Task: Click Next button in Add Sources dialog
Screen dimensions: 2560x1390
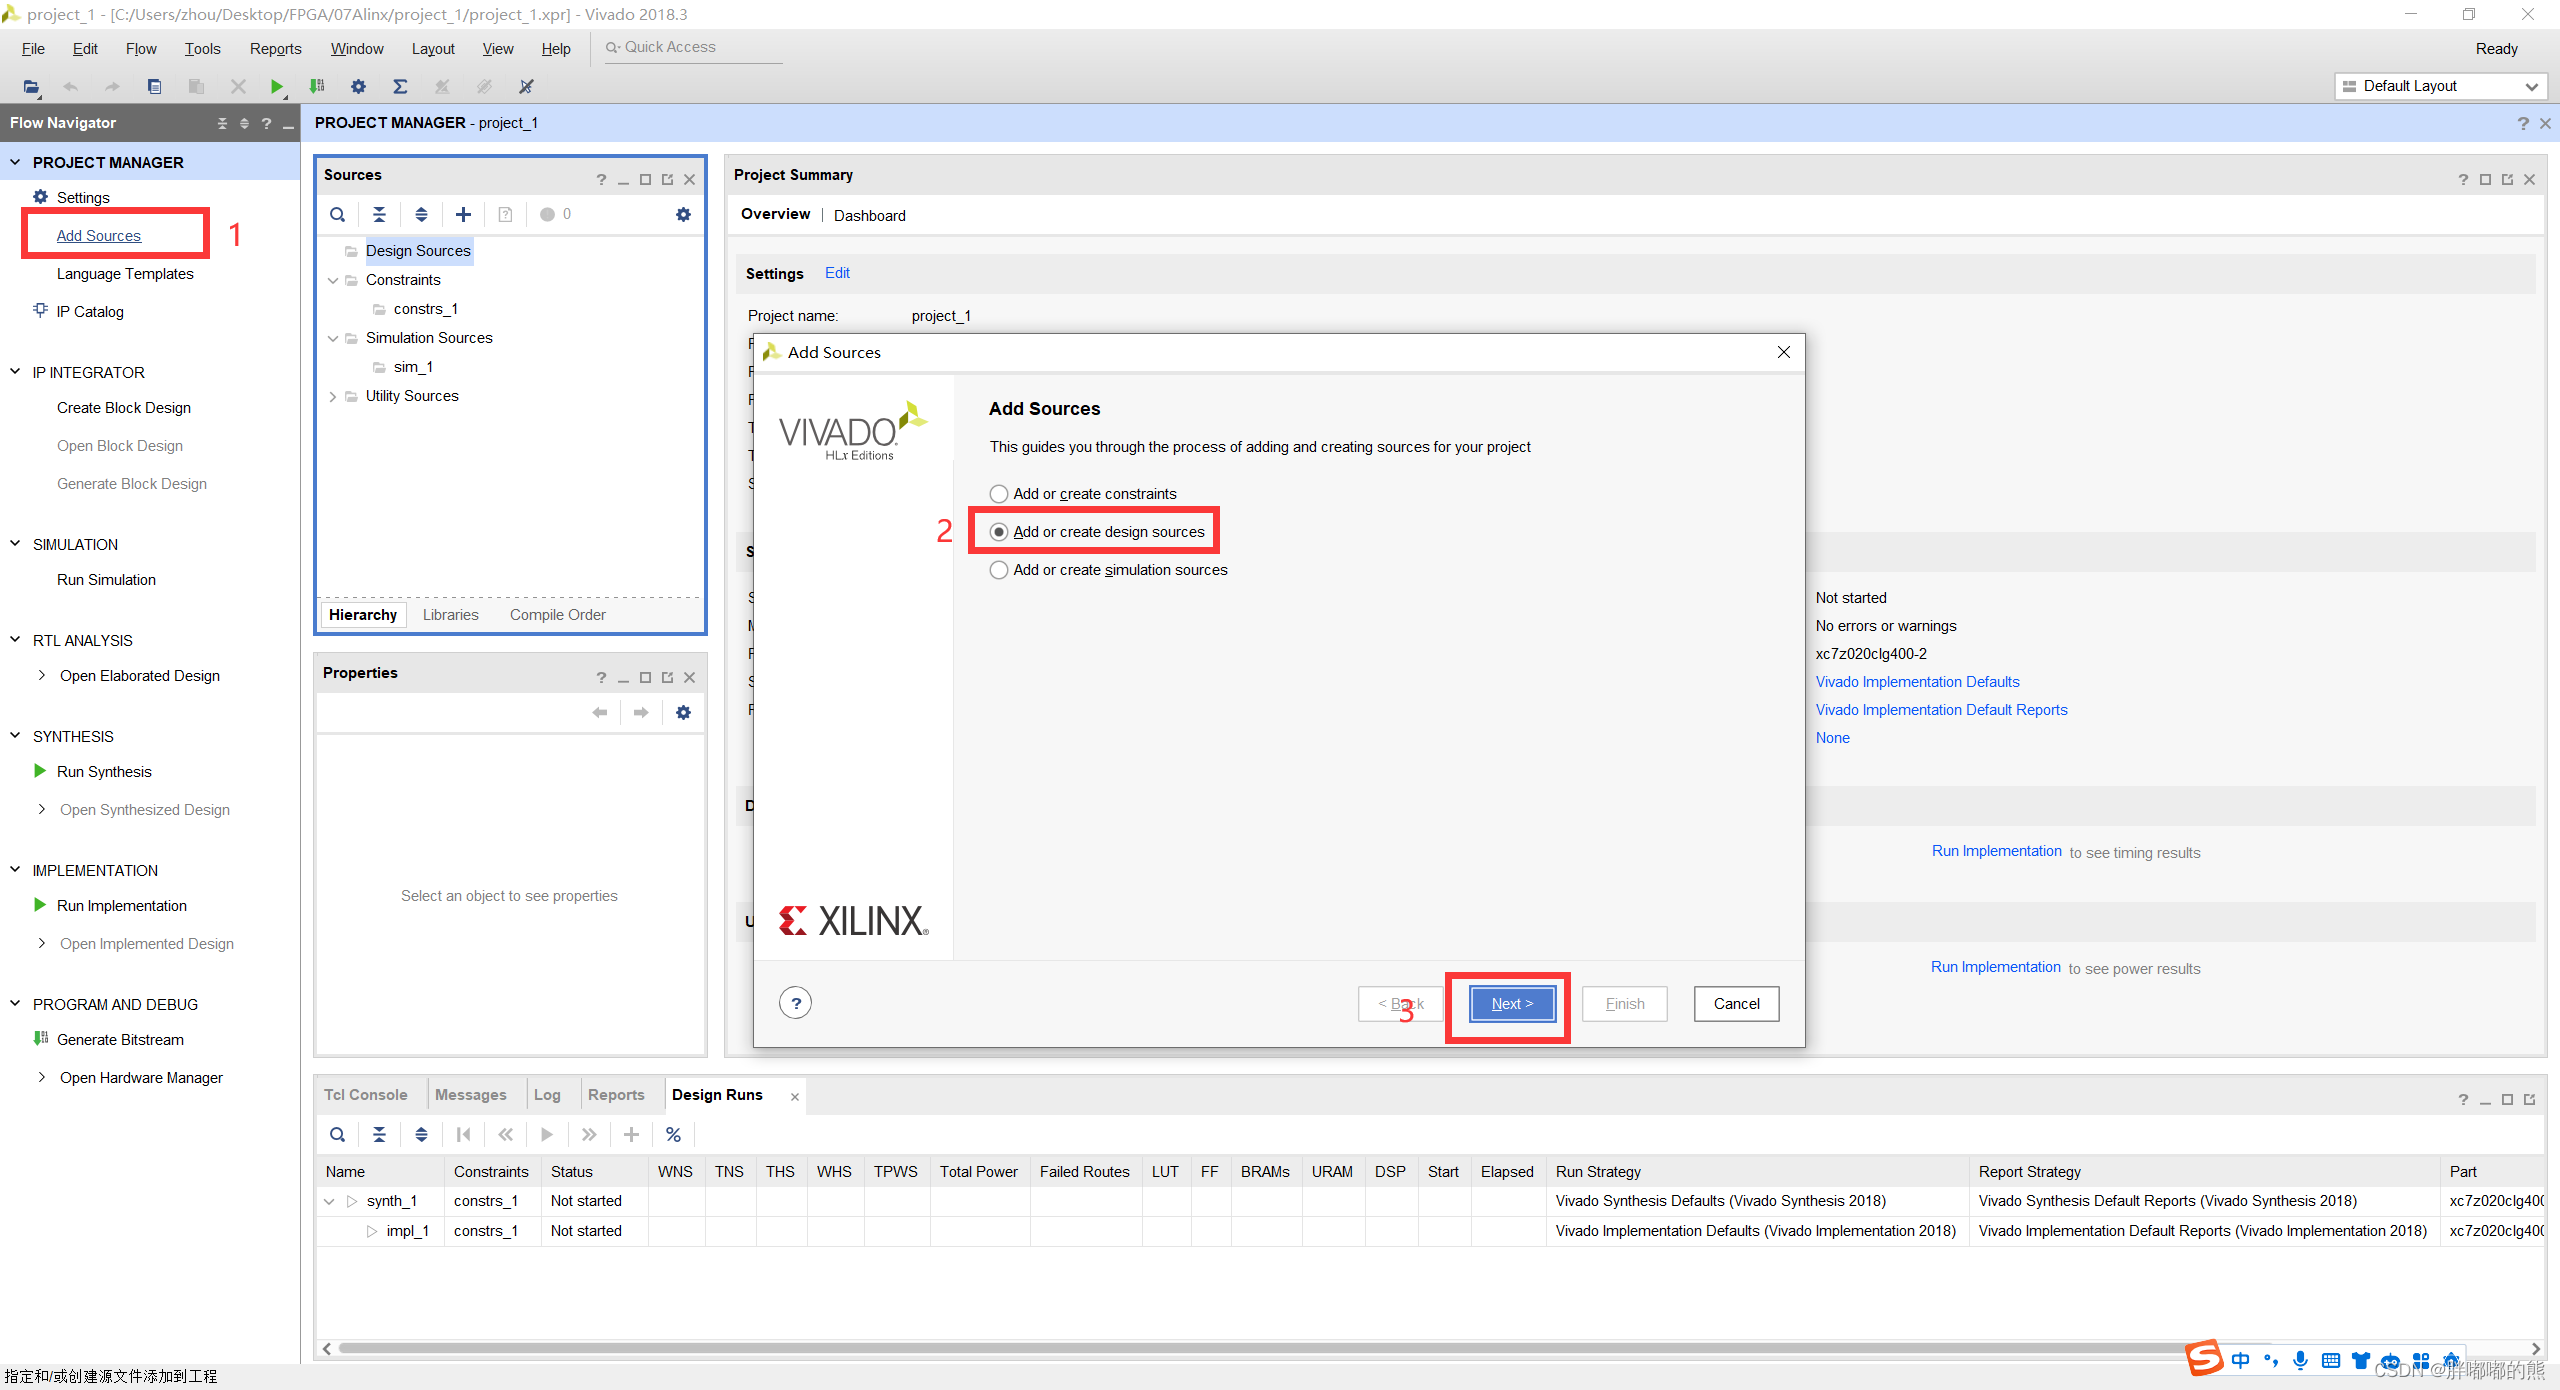Action: tap(1512, 1004)
